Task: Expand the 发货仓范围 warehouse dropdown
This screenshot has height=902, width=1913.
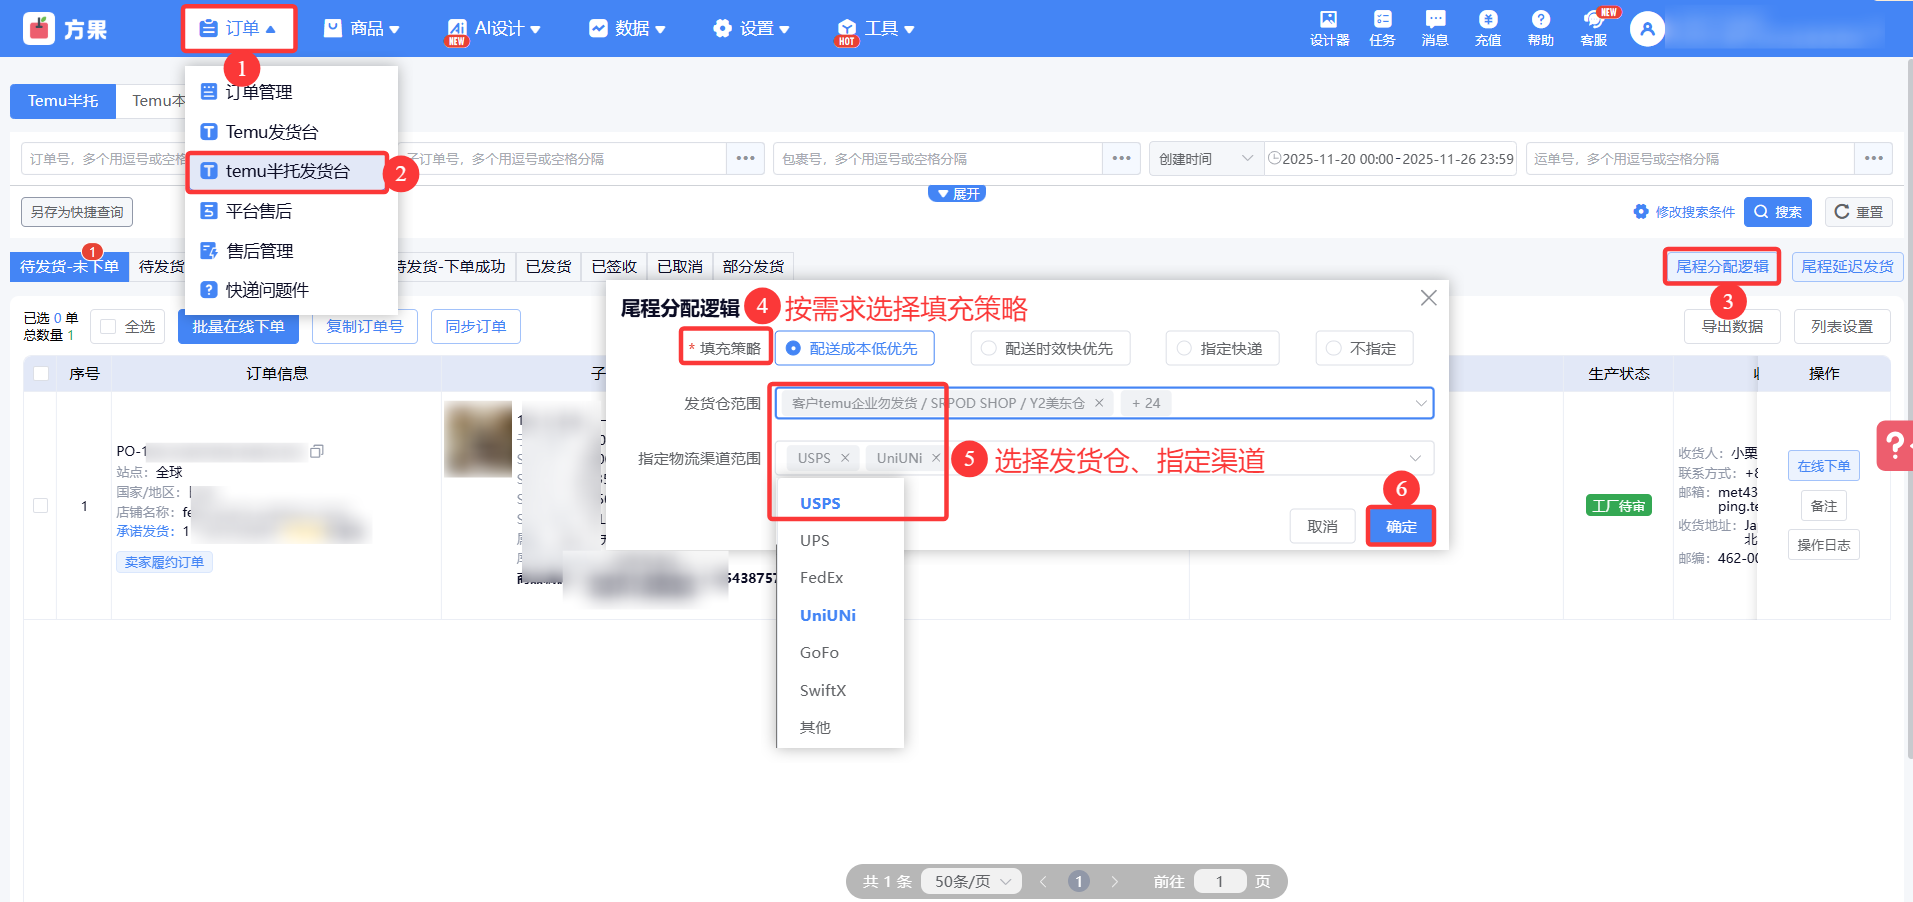Action: [x=1420, y=403]
